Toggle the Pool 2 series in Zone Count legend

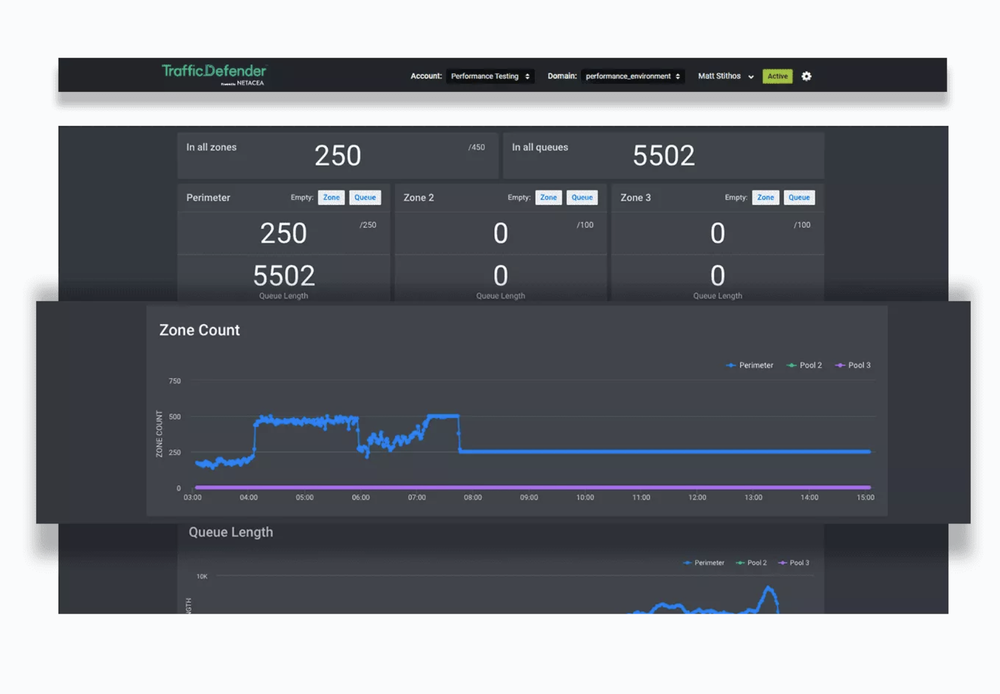pos(805,365)
